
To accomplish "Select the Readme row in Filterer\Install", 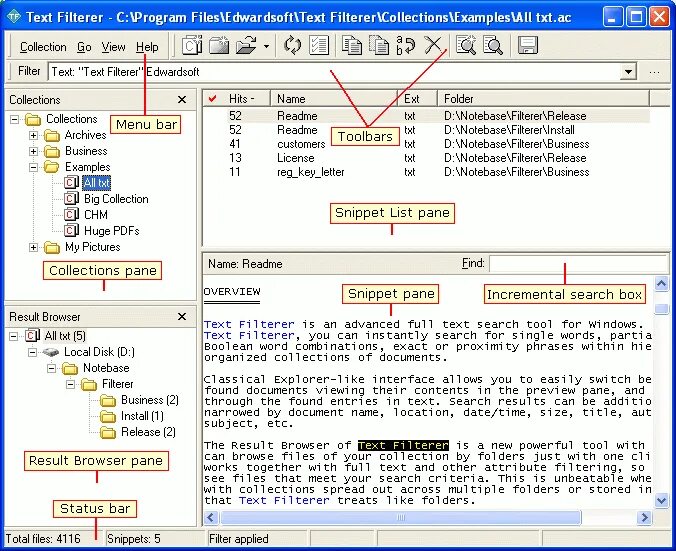I will coord(427,130).
